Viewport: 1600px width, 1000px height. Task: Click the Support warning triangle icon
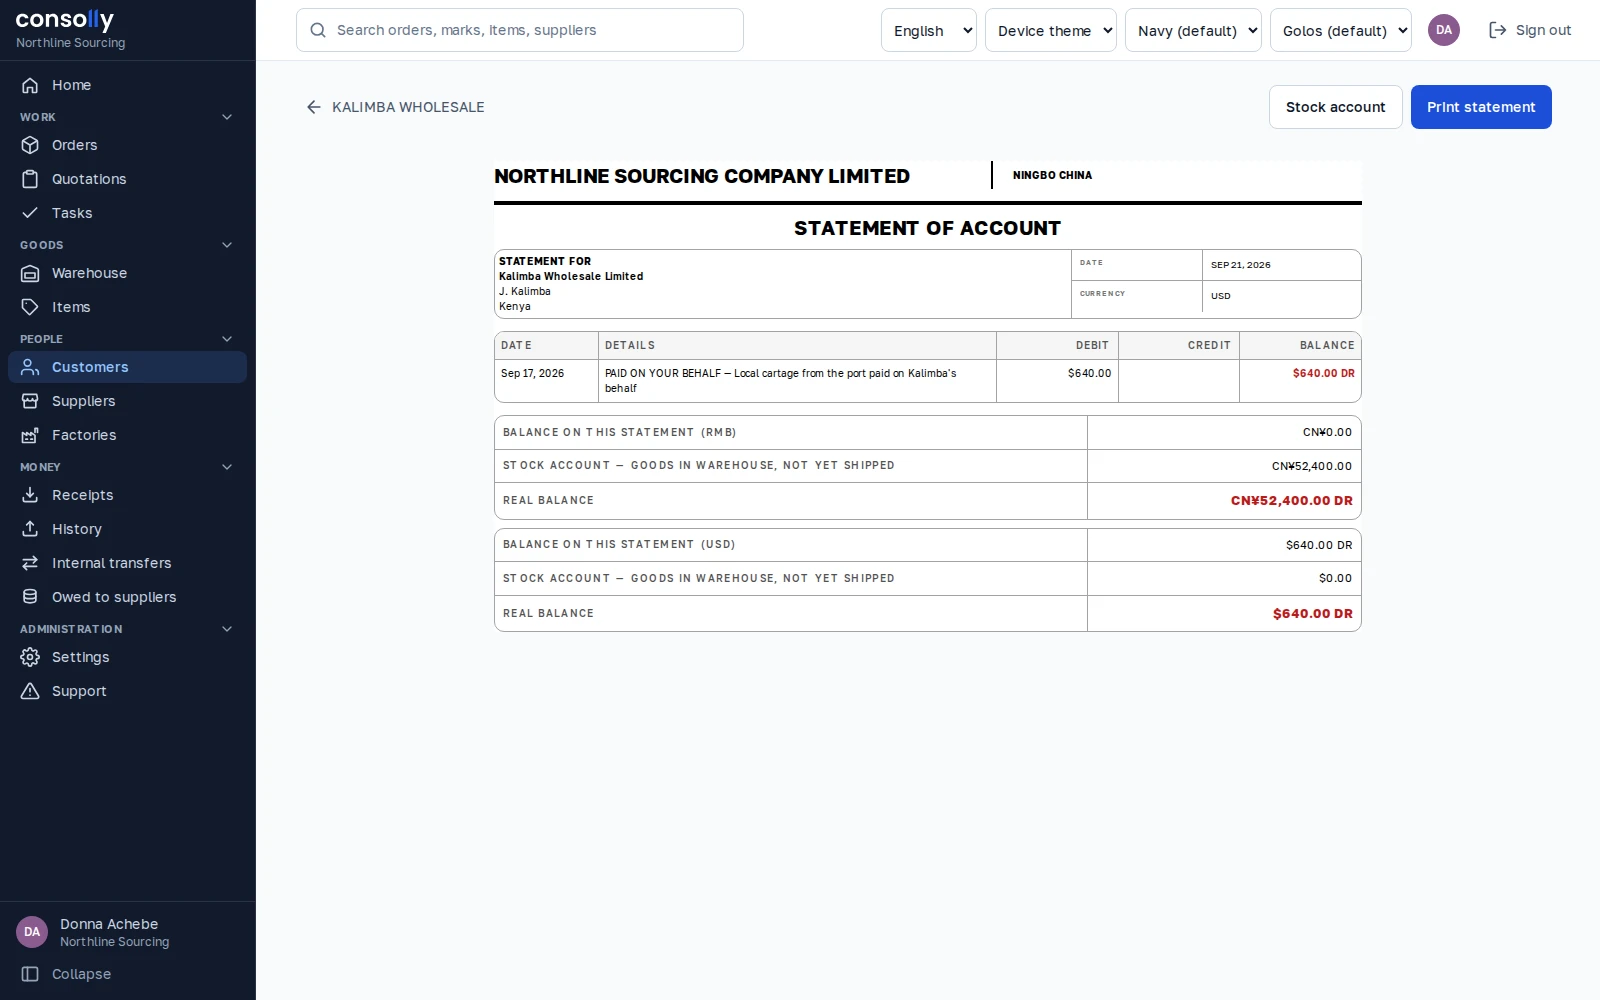[x=30, y=691]
